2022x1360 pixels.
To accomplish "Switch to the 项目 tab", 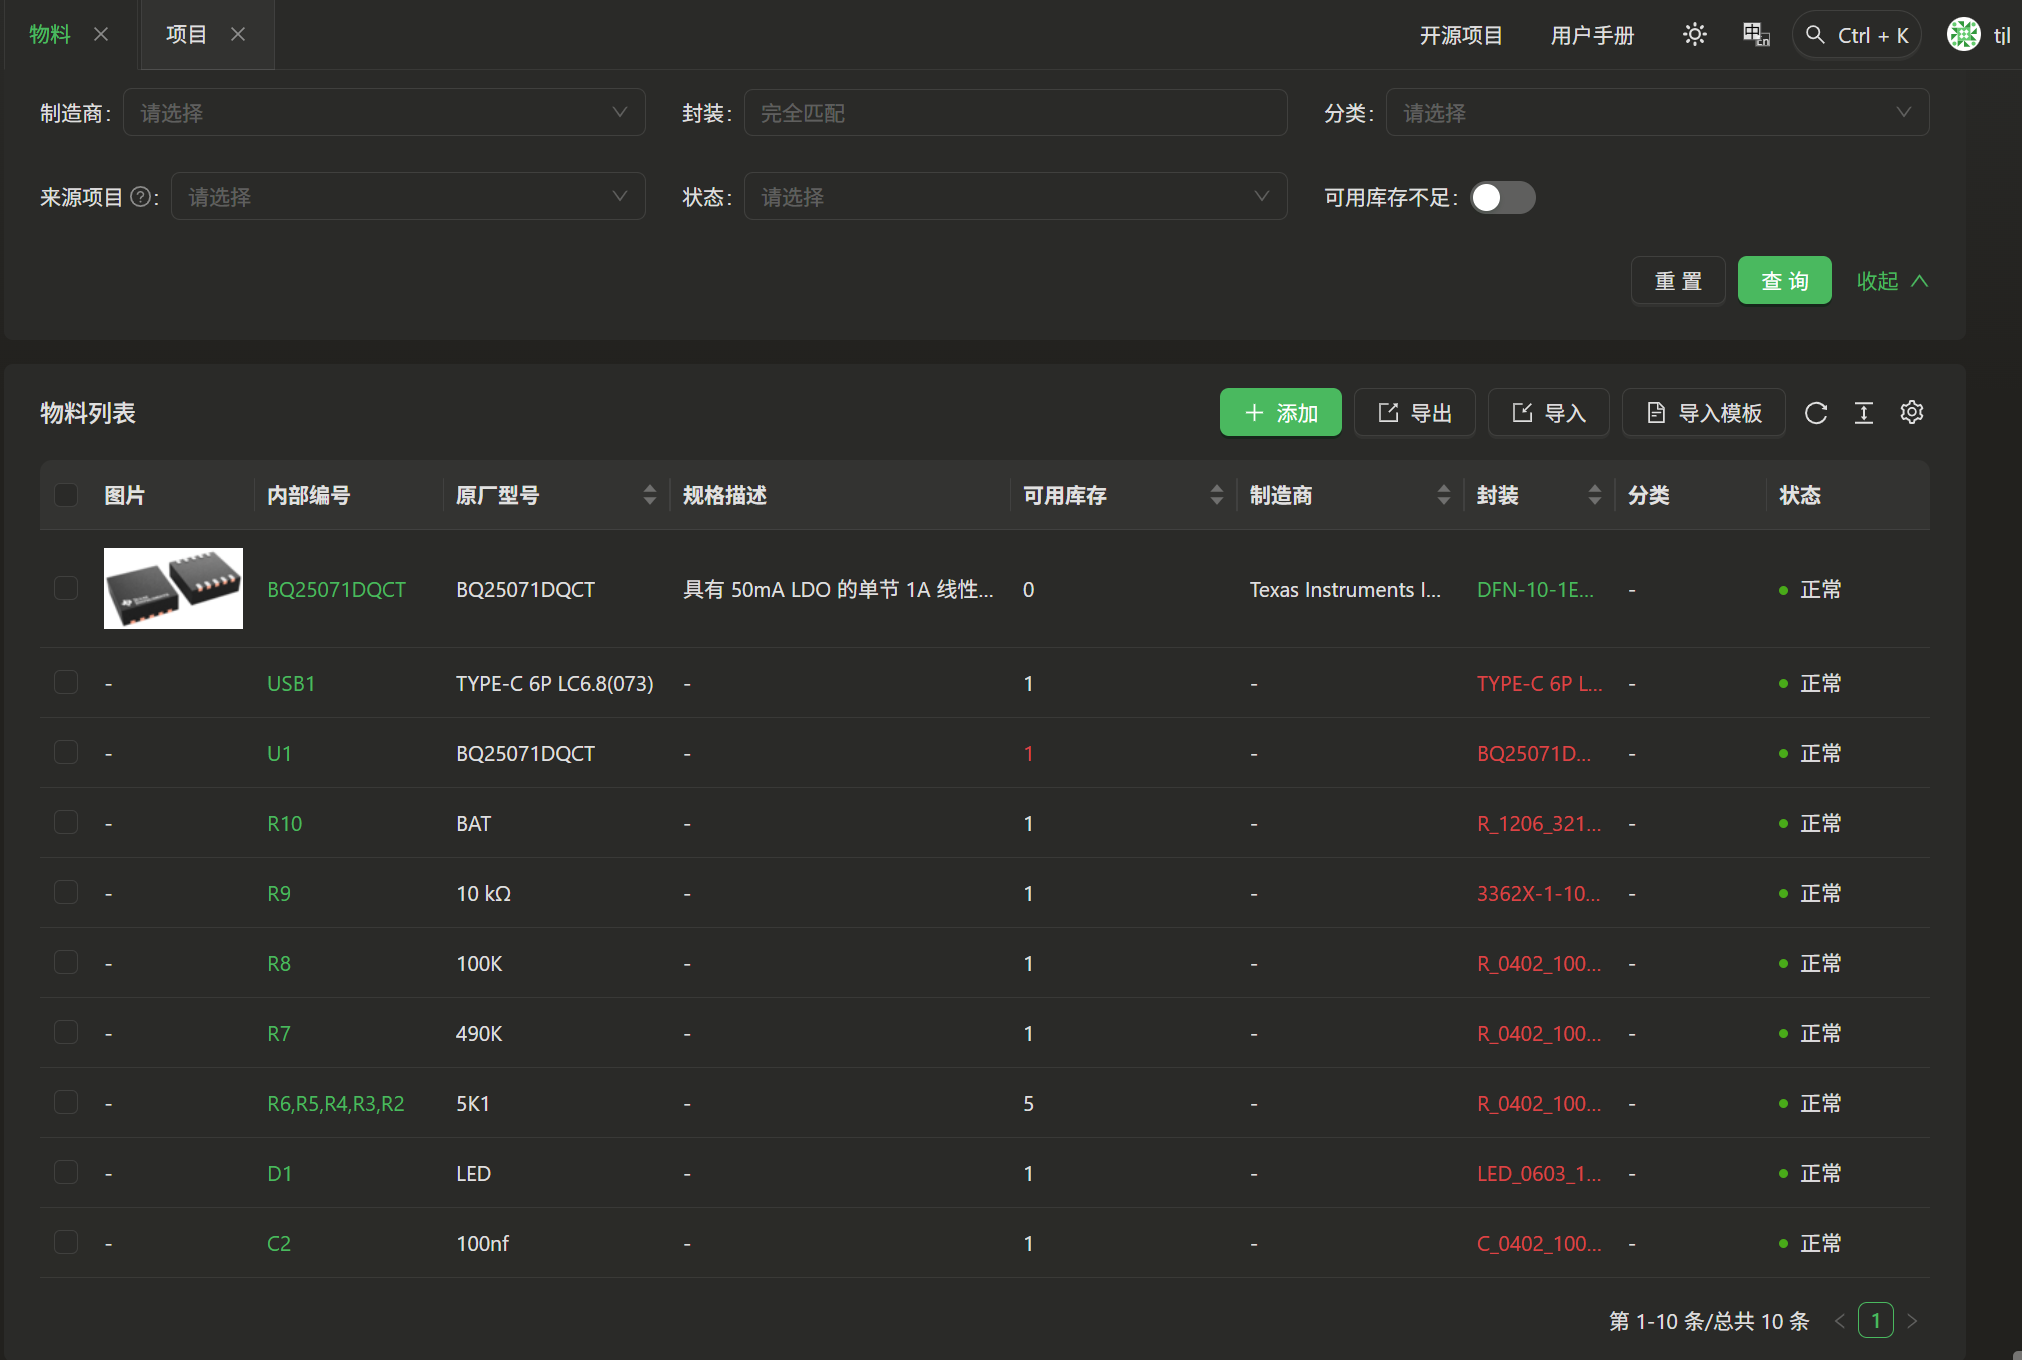I will (186, 35).
